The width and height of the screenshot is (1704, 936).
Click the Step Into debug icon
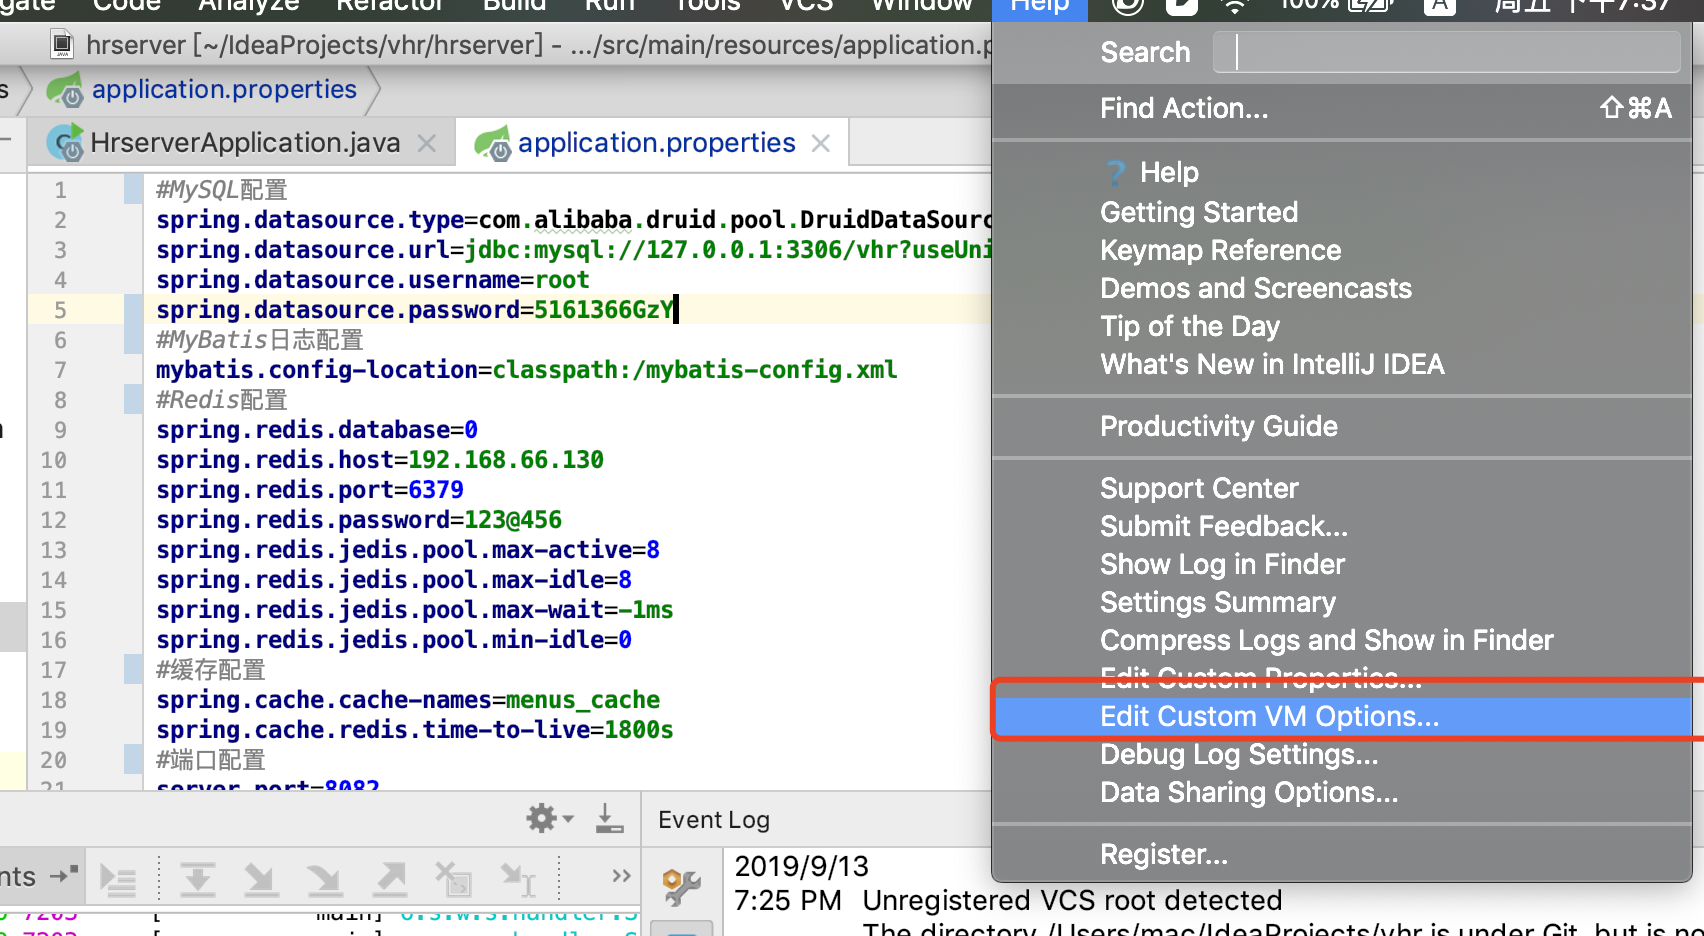tap(260, 880)
